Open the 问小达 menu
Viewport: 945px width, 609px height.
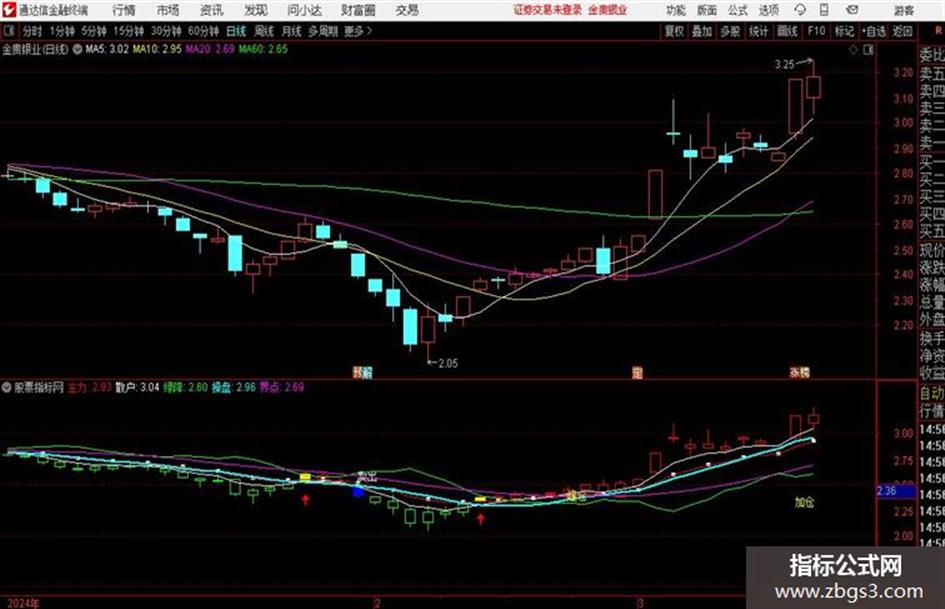[x=304, y=10]
